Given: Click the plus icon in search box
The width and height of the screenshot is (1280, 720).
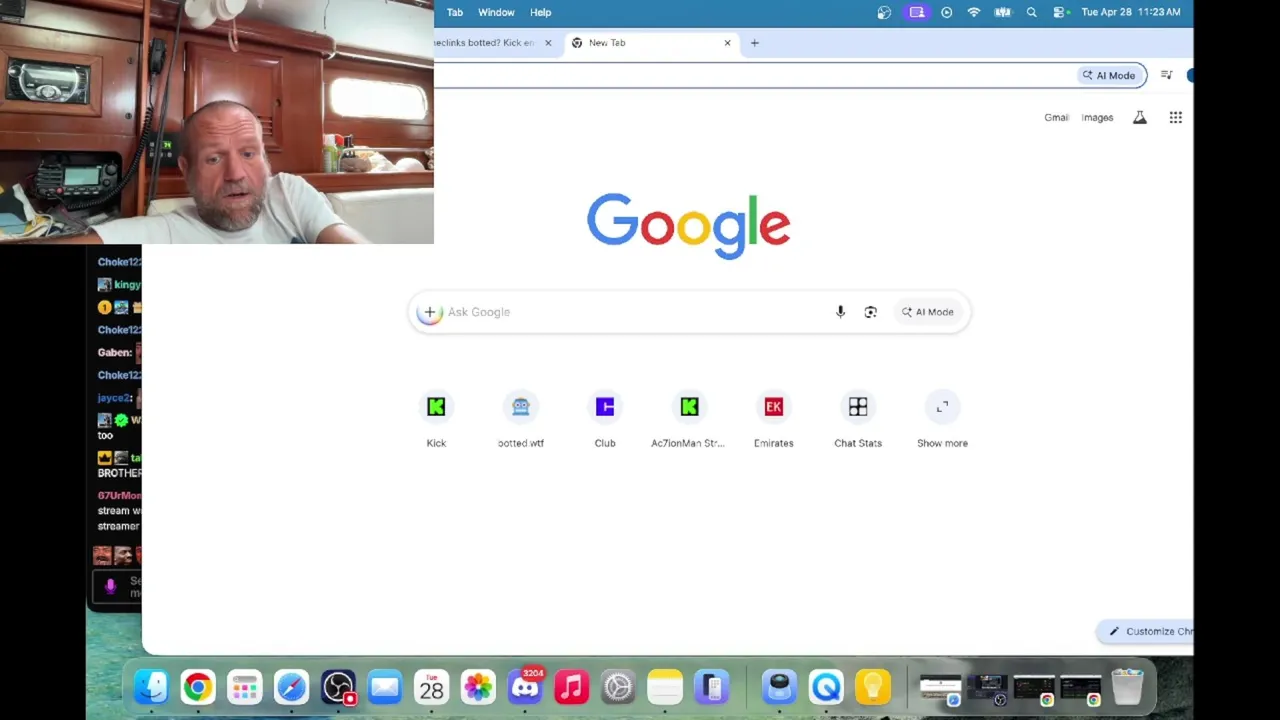Looking at the screenshot, I should coord(430,312).
